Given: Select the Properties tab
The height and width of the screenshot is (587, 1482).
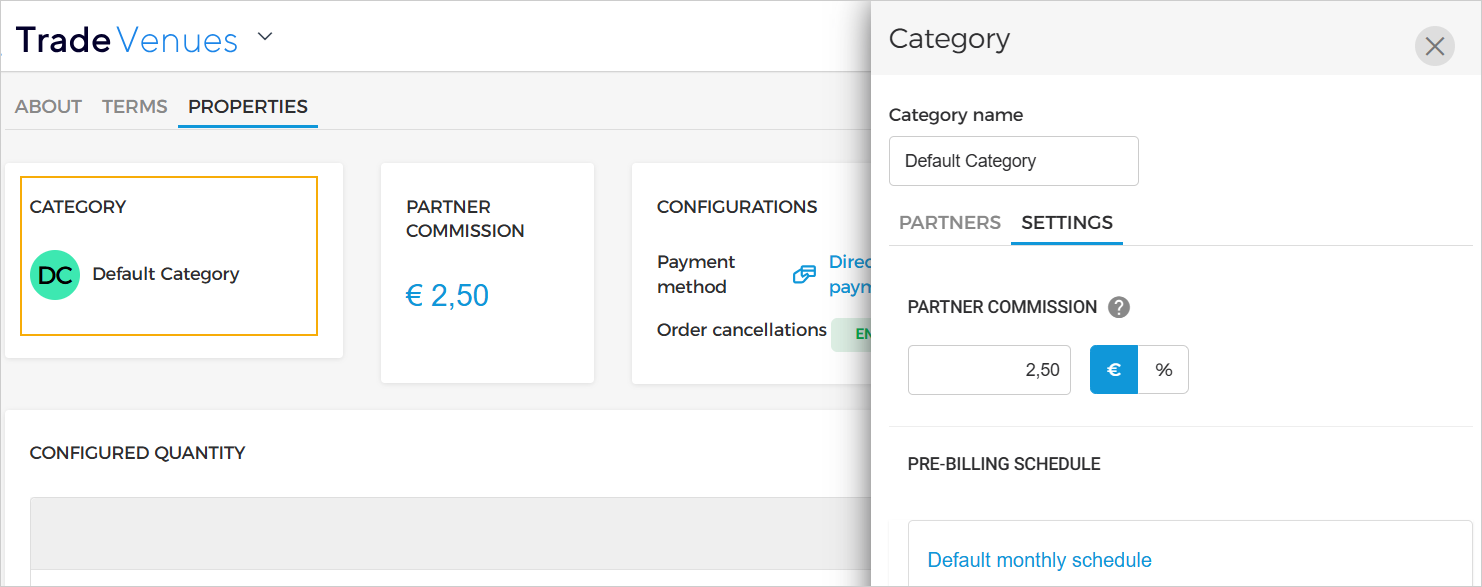Looking at the screenshot, I should click(x=248, y=107).
